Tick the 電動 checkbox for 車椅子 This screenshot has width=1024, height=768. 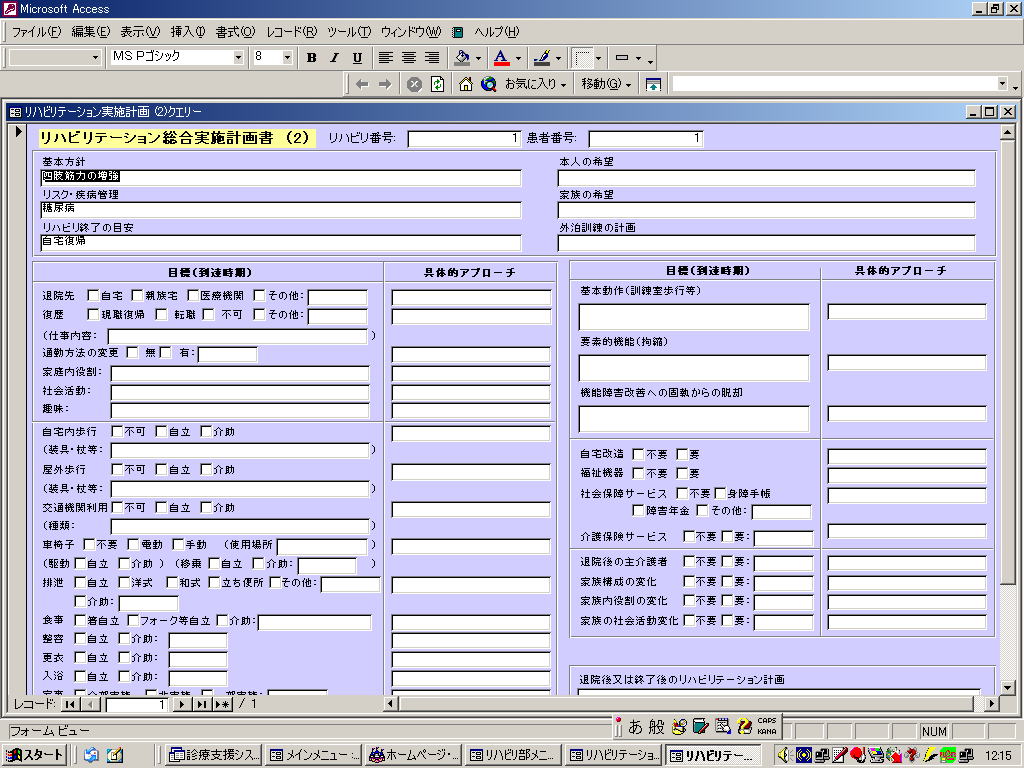133,545
